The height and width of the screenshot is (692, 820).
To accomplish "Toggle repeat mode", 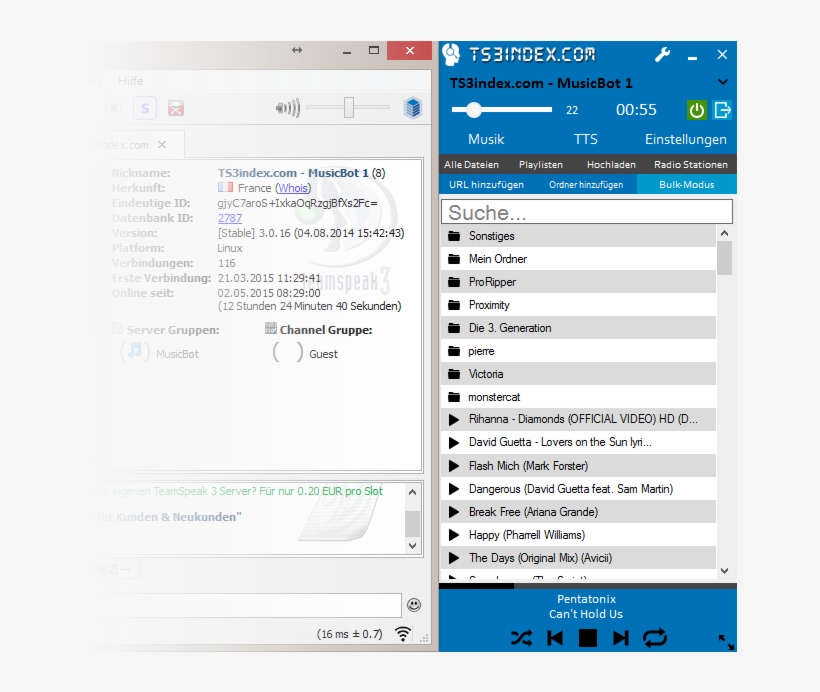I will (655, 638).
